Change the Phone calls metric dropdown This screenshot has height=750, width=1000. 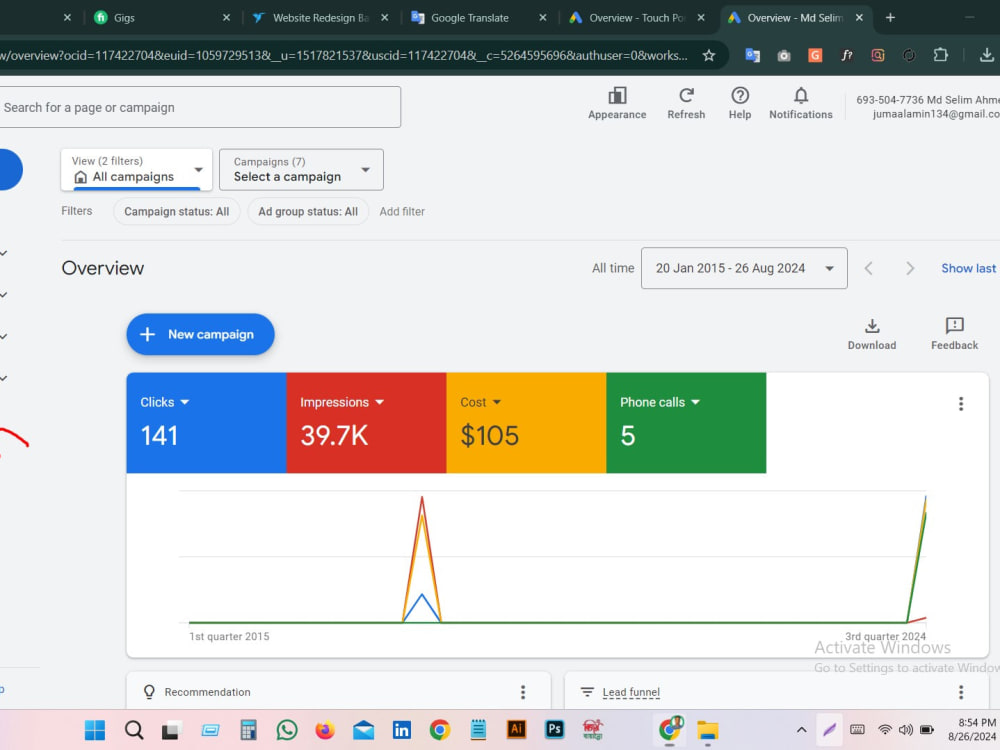(x=660, y=402)
